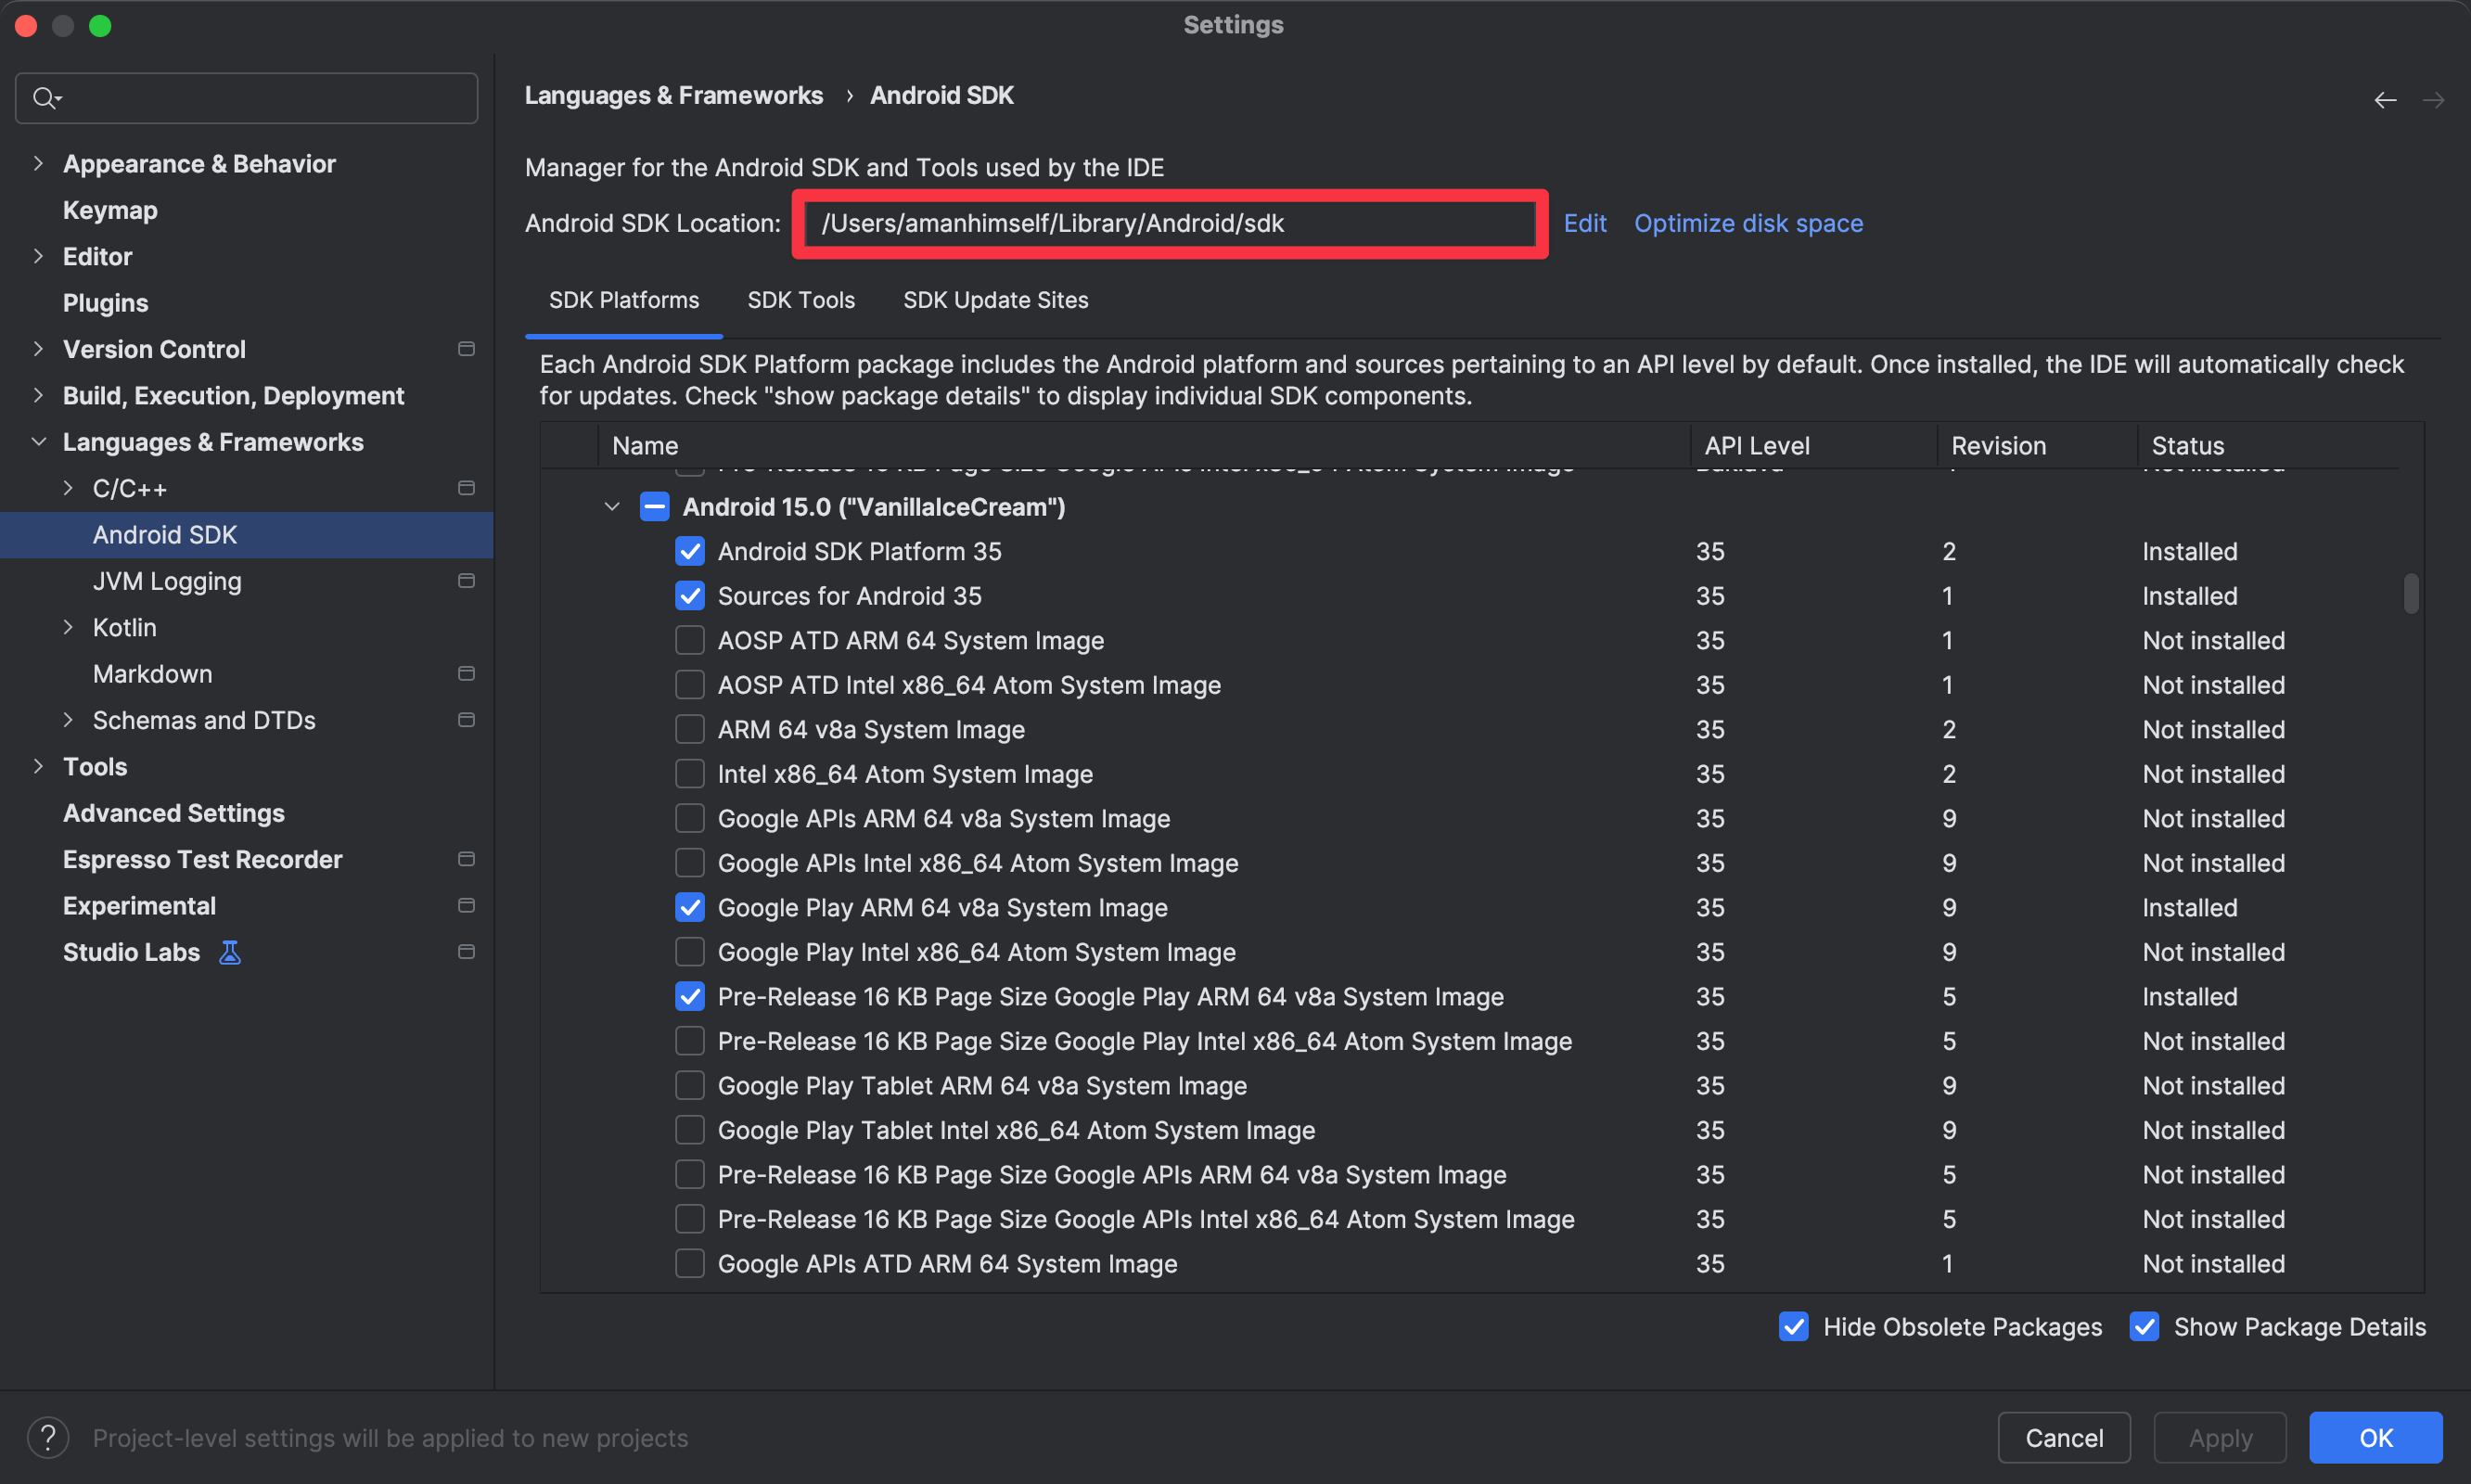
Task: Click the help question mark icon
Action: [x=48, y=1437]
